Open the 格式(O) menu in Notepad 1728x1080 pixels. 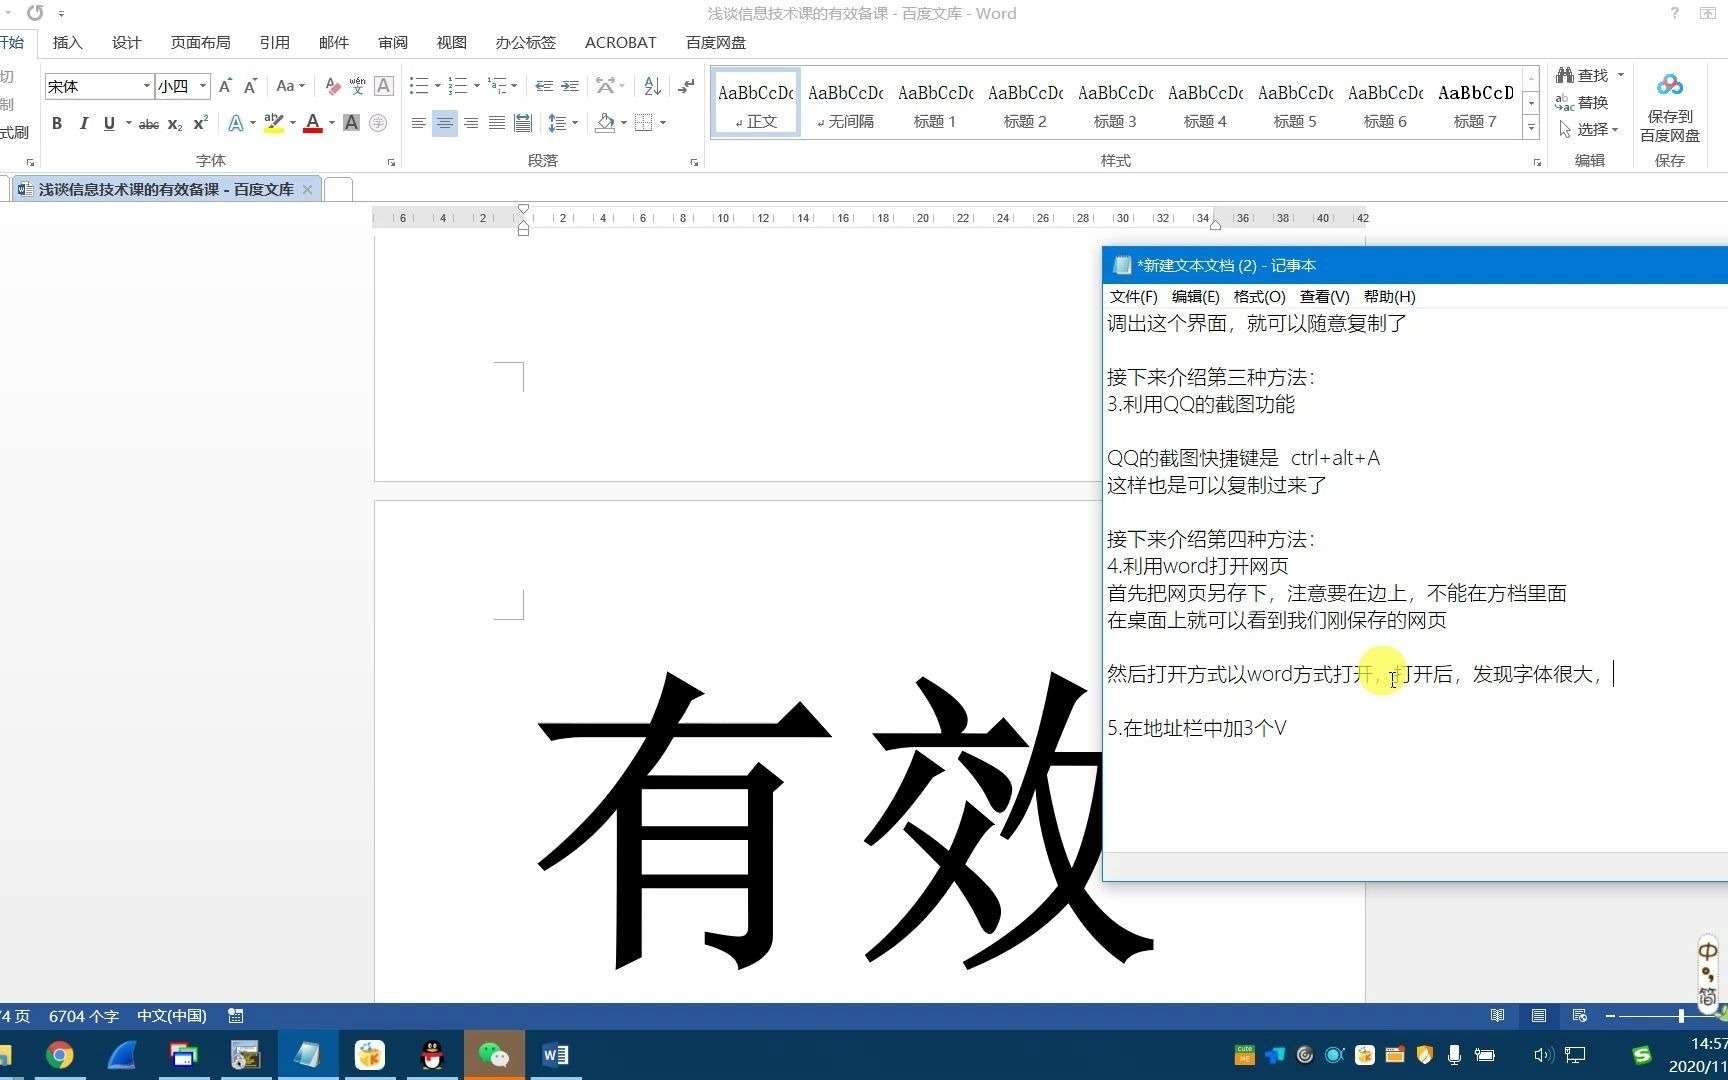pos(1259,296)
